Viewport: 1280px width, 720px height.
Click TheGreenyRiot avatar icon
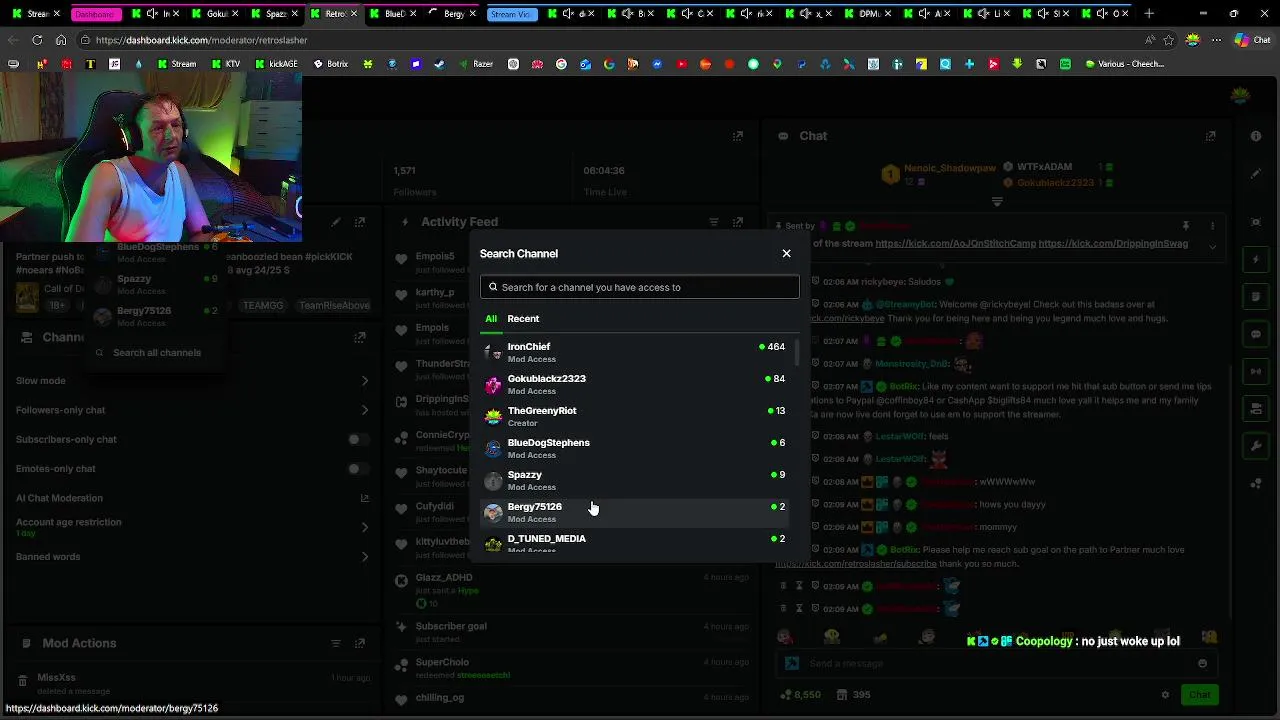(x=493, y=416)
